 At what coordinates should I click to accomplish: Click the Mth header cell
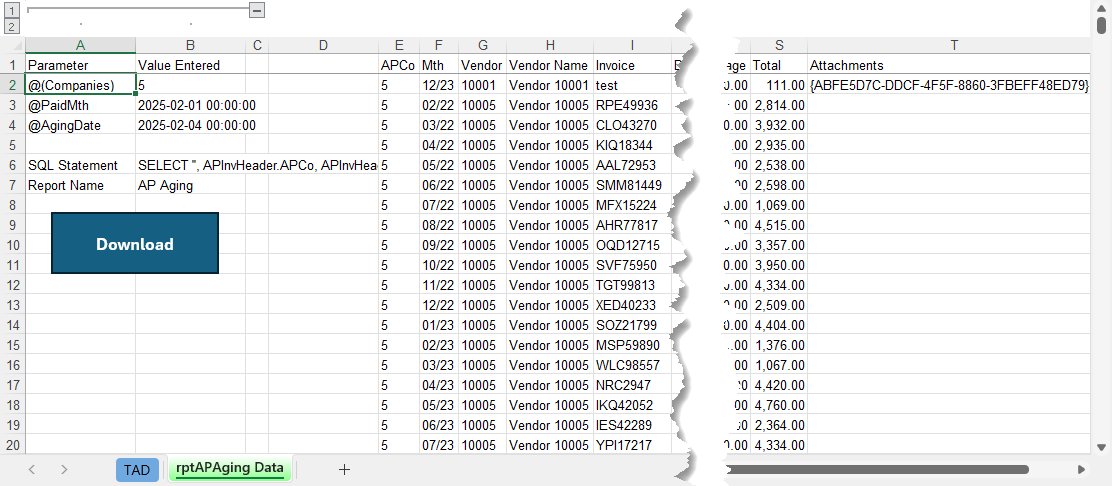click(439, 65)
